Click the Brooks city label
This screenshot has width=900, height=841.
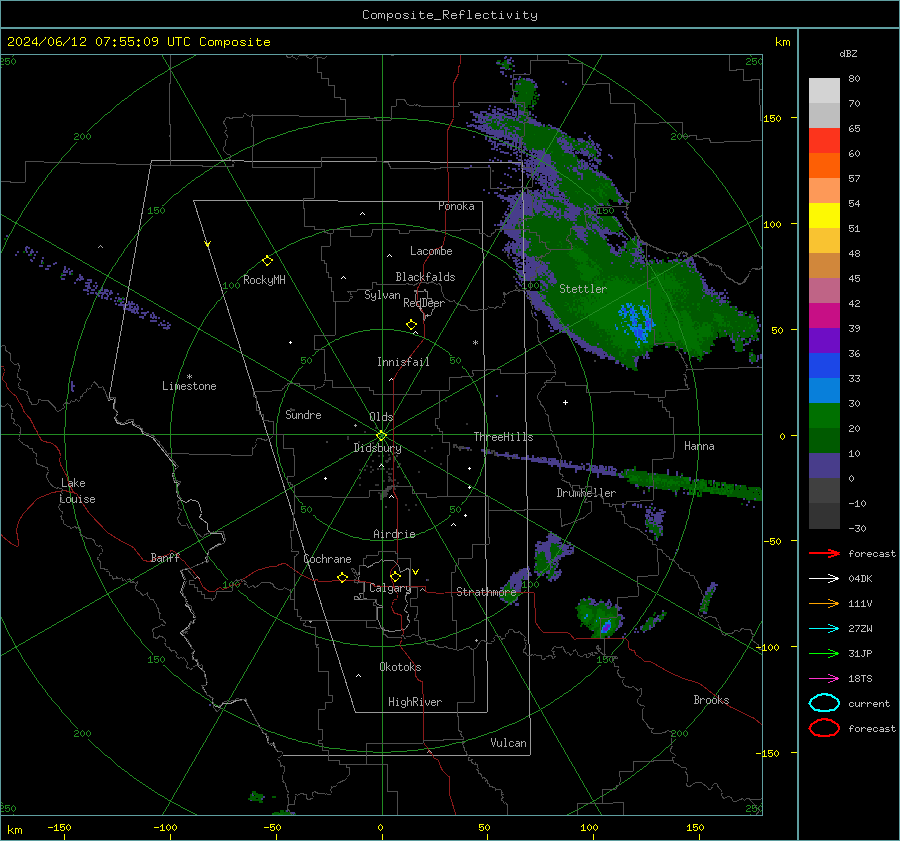[x=711, y=700]
